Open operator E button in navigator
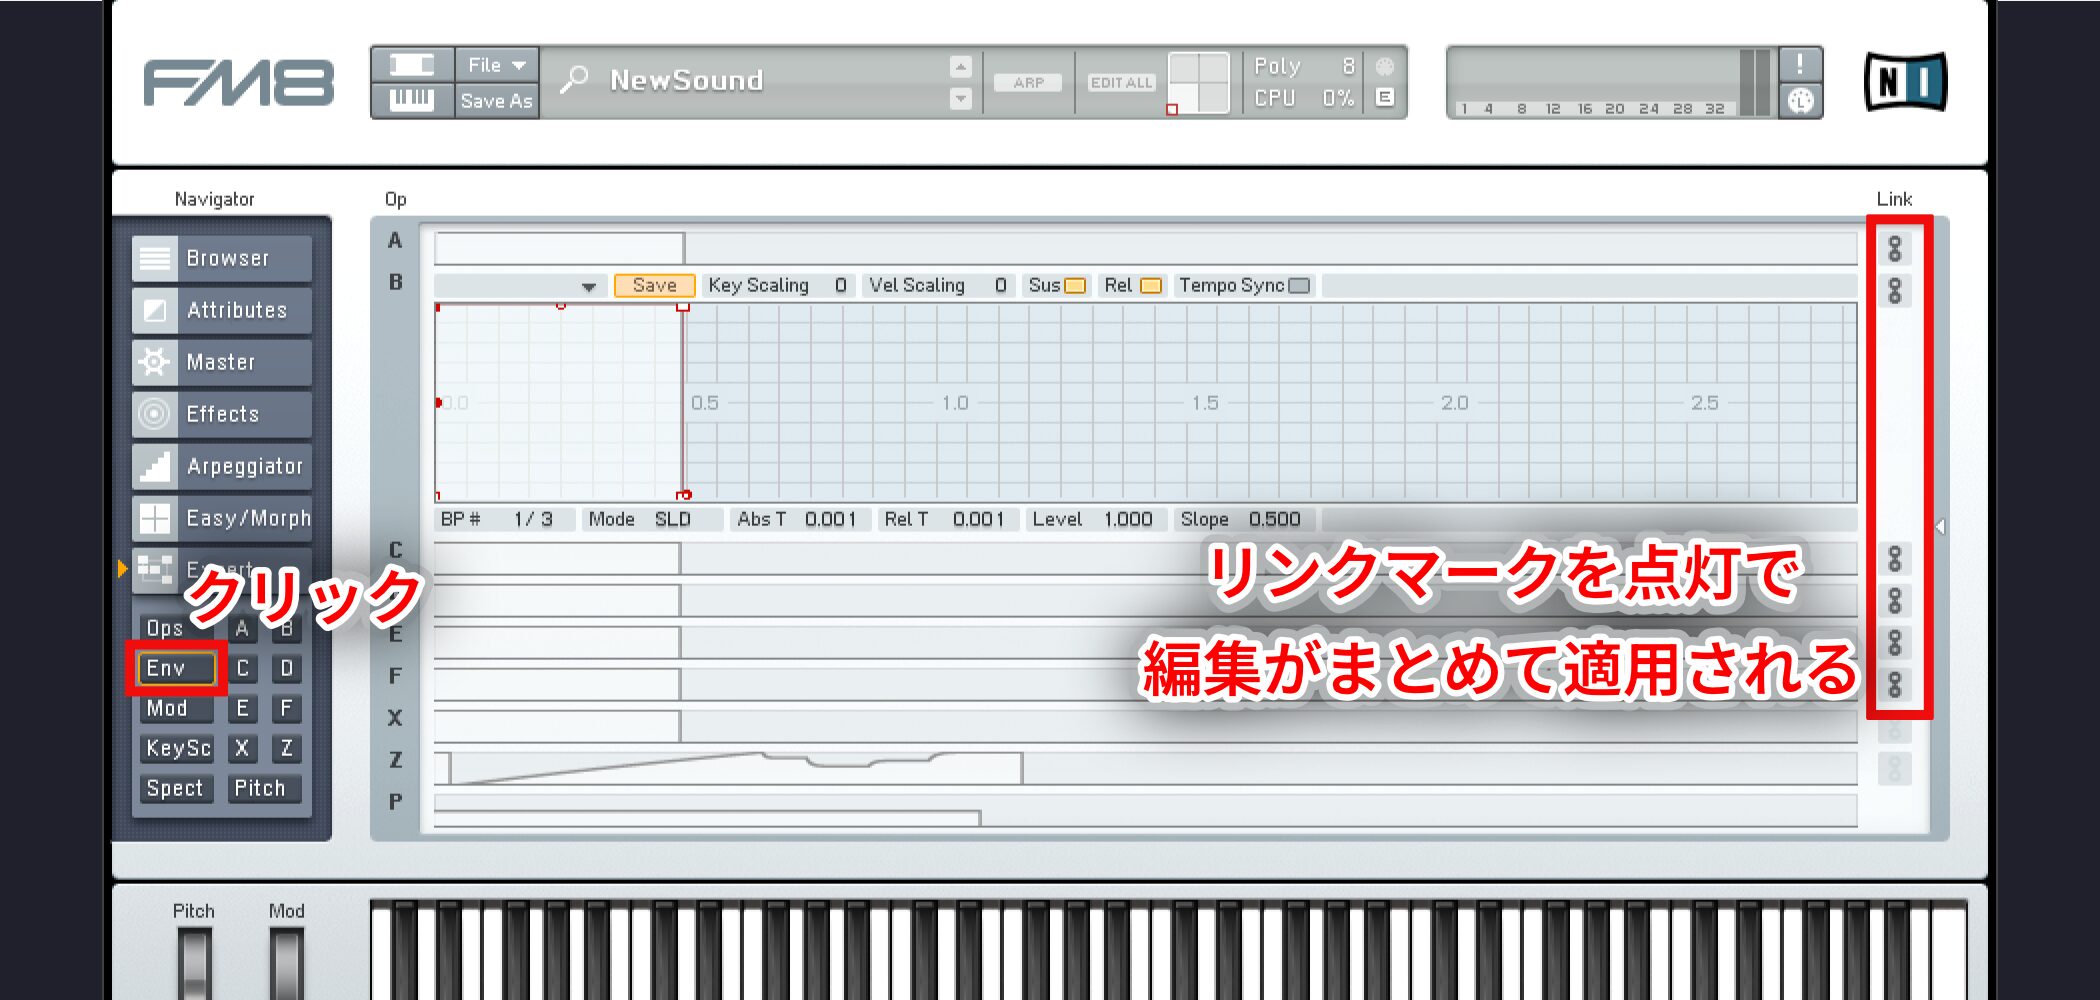Viewport: 2100px width, 1000px height. click(242, 708)
